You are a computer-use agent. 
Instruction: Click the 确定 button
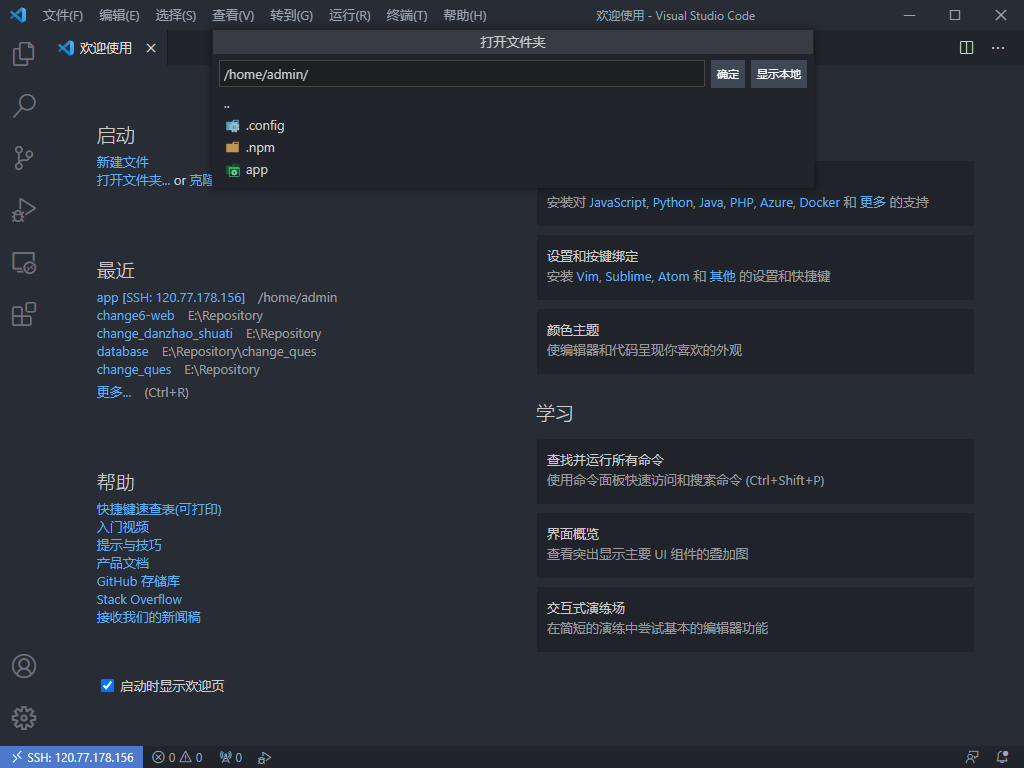pyautogui.click(x=728, y=74)
